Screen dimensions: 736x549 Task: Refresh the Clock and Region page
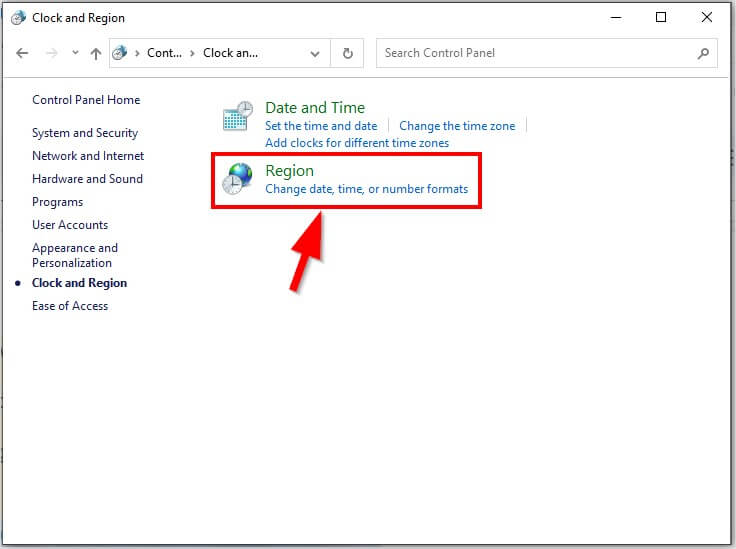pos(347,53)
